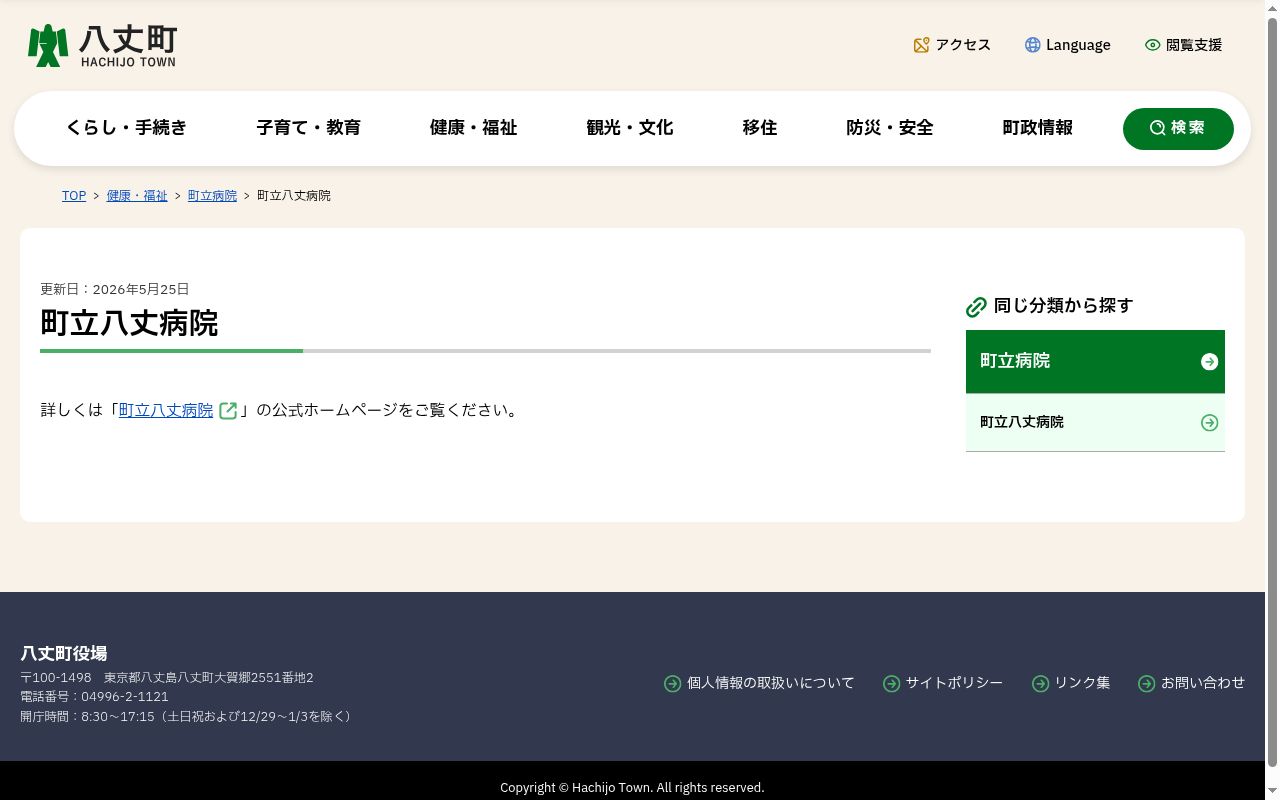This screenshot has width=1280, height=800.
Task: Select 町立八丈病院 text in the sidebar list
Action: point(1021,423)
